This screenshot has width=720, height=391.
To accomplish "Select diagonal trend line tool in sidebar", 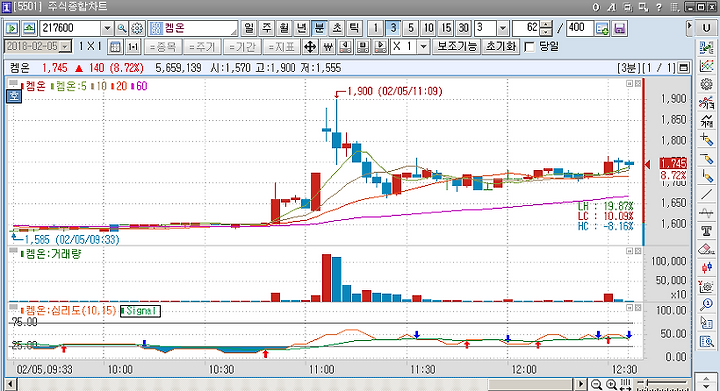I will point(706,194).
